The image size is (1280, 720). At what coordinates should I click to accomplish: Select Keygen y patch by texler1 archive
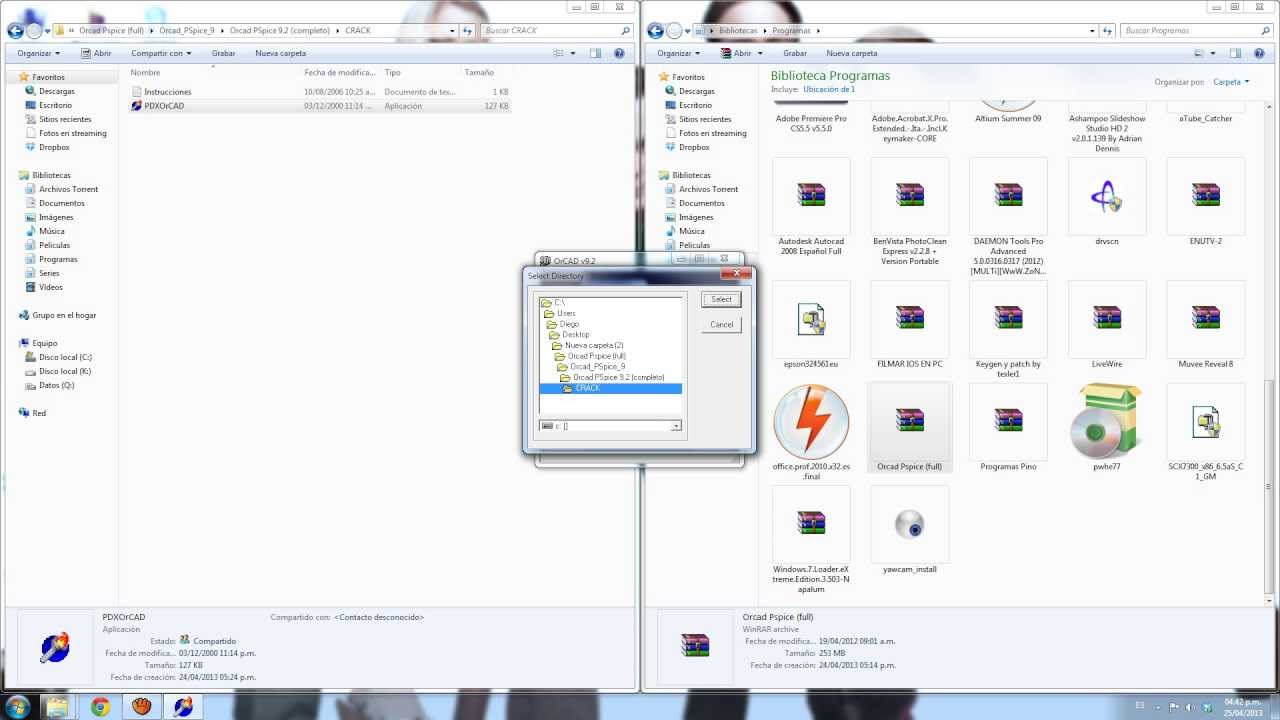point(1008,329)
